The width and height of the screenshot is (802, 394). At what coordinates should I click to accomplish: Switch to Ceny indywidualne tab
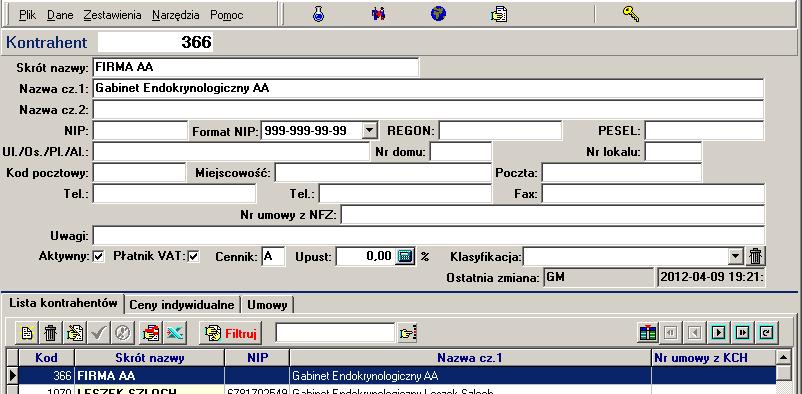click(182, 305)
